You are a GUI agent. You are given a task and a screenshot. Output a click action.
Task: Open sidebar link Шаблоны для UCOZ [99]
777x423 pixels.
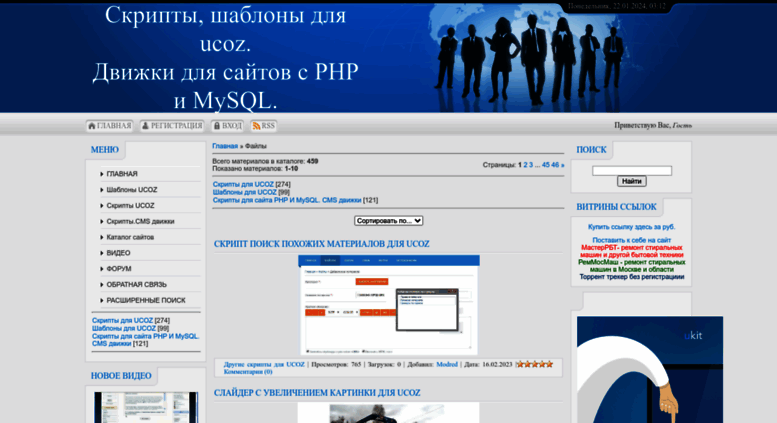point(124,328)
